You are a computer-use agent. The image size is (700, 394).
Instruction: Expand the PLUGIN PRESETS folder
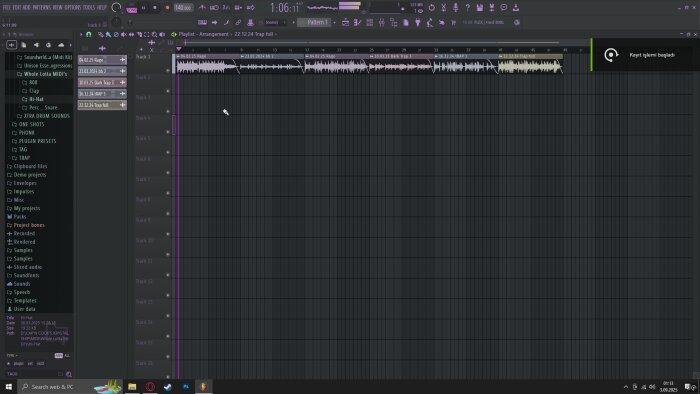(34, 141)
